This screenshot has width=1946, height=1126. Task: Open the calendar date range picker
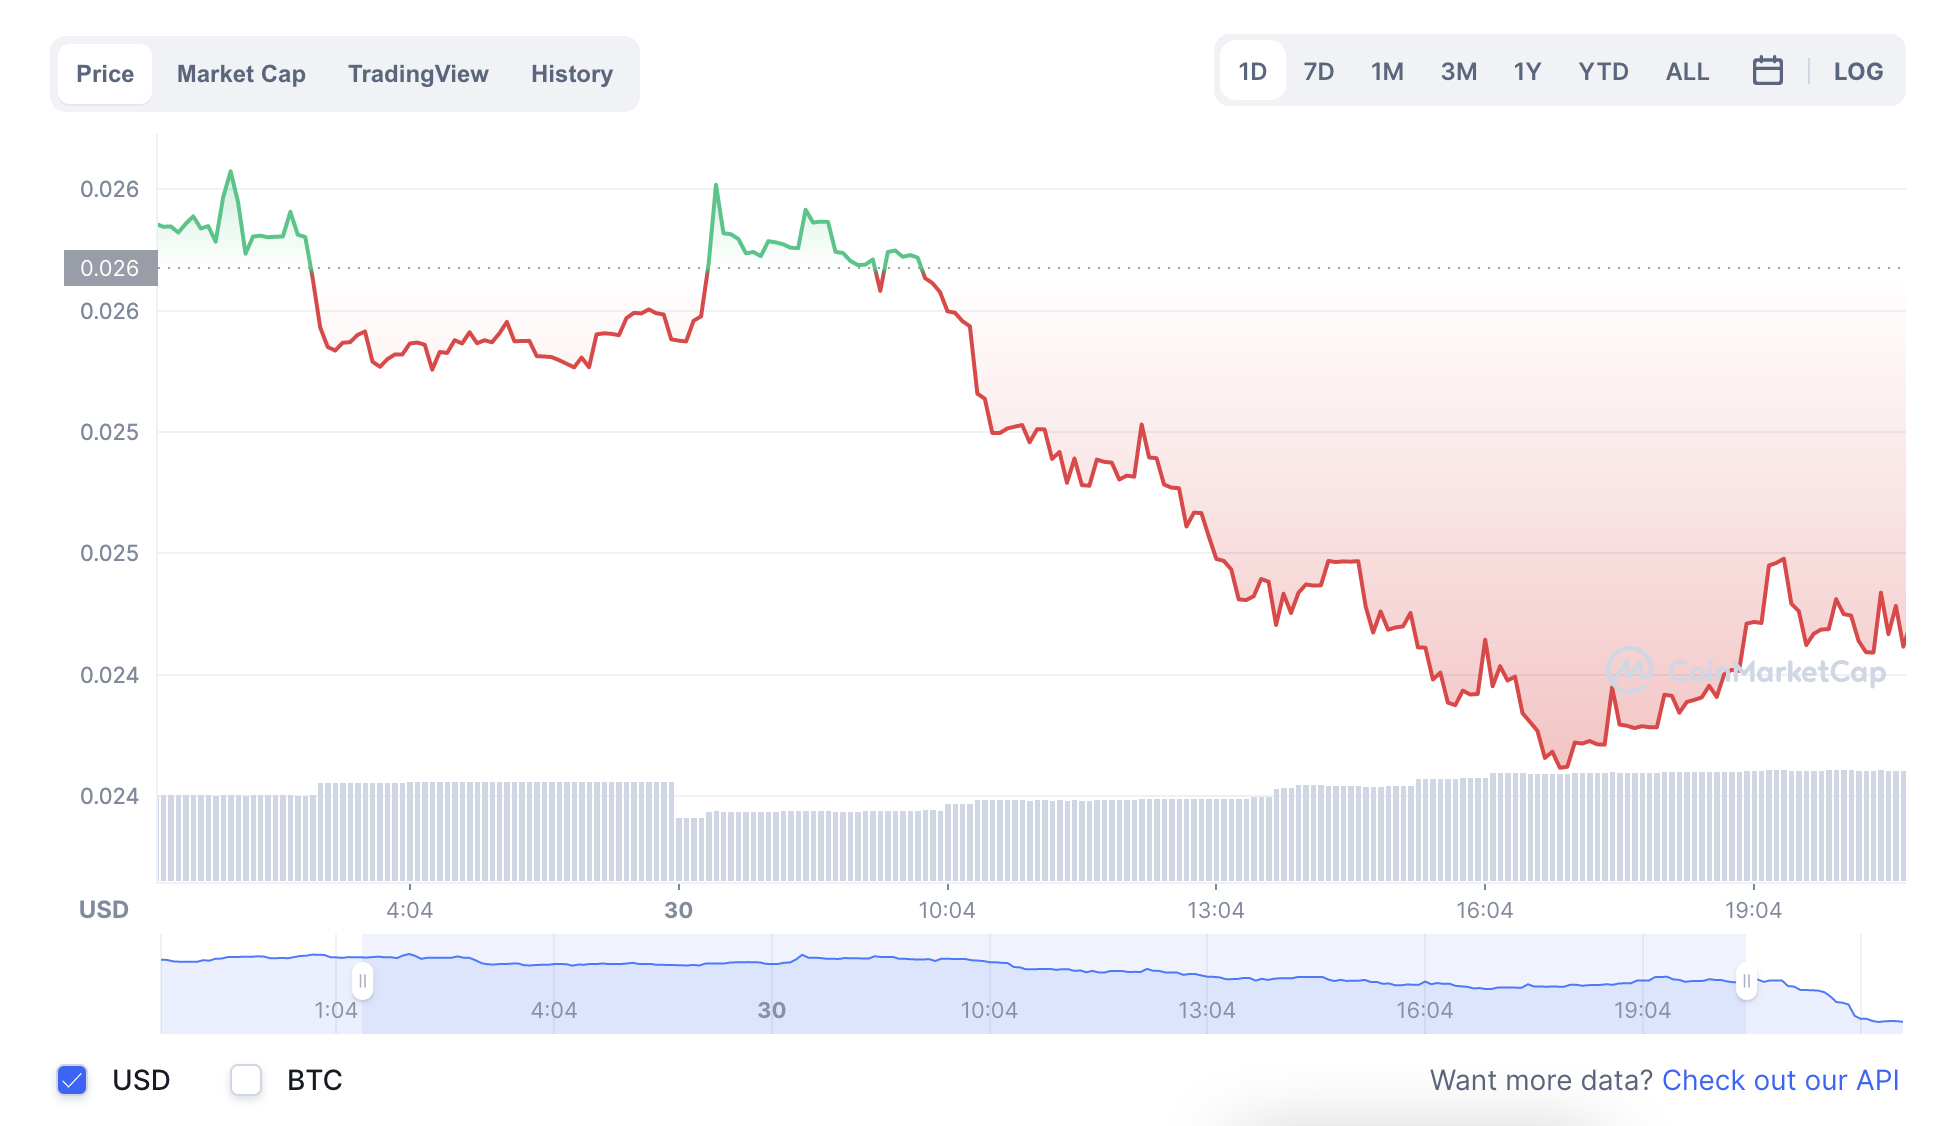point(1767,71)
